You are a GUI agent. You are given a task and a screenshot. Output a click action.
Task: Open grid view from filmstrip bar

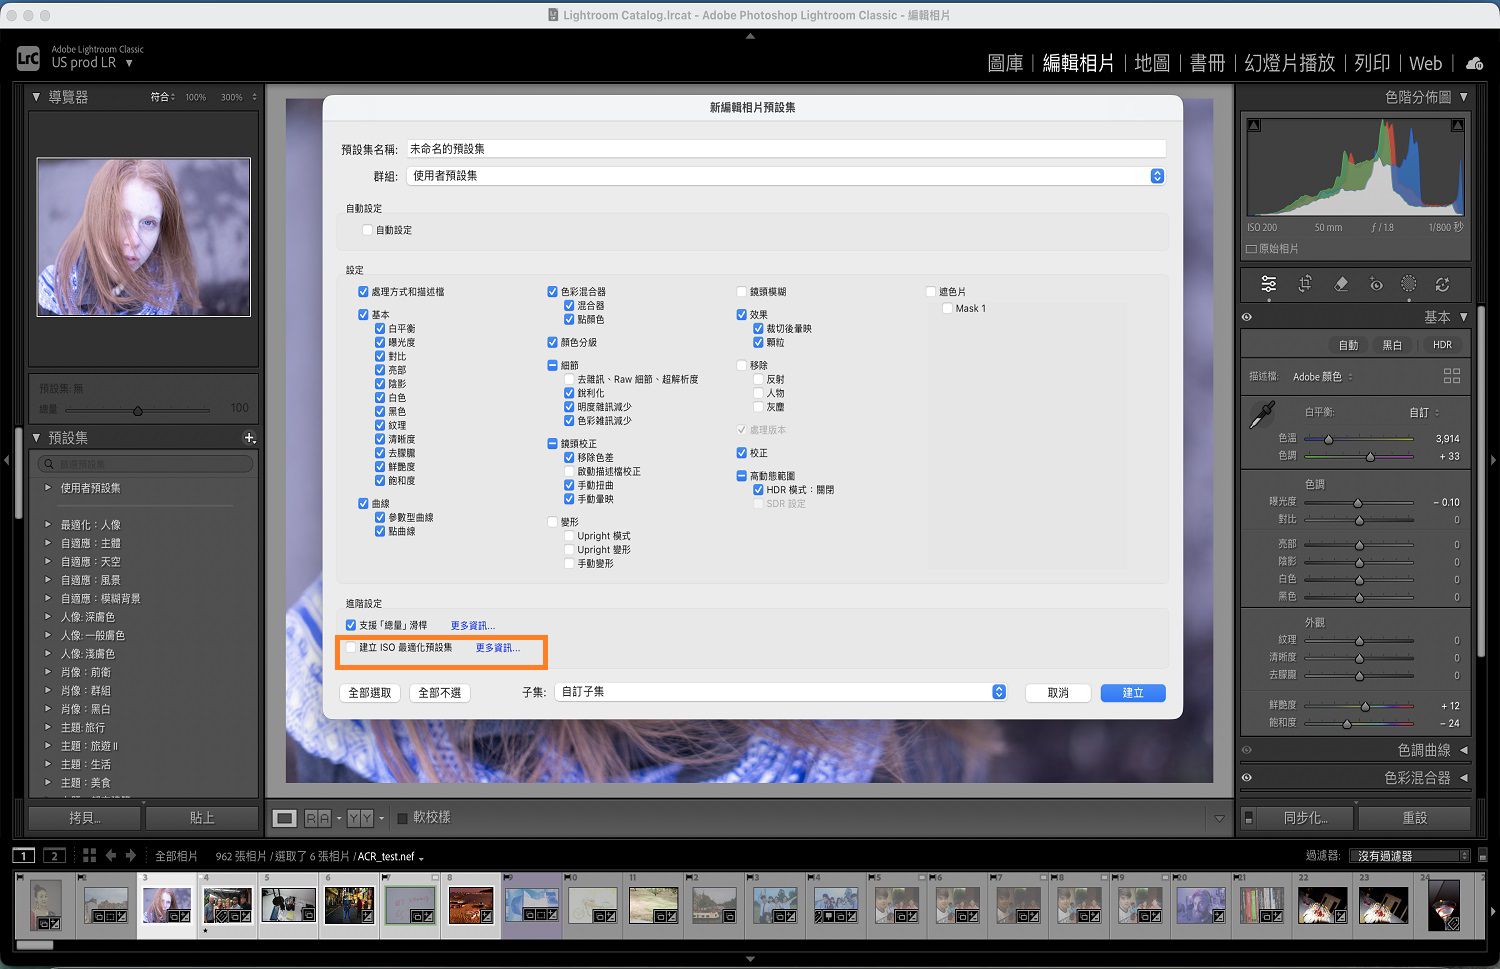point(89,855)
